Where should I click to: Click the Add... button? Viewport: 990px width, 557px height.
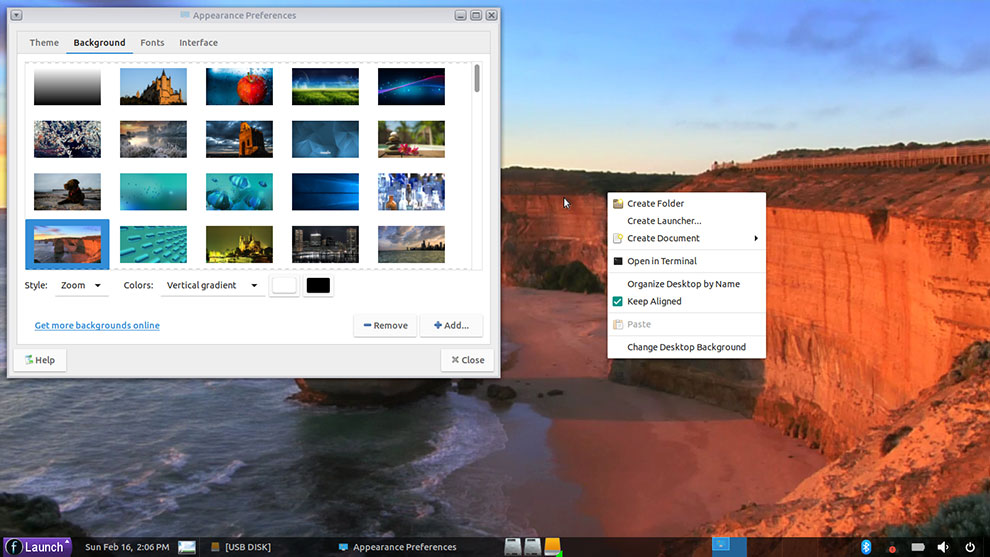coord(451,325)
